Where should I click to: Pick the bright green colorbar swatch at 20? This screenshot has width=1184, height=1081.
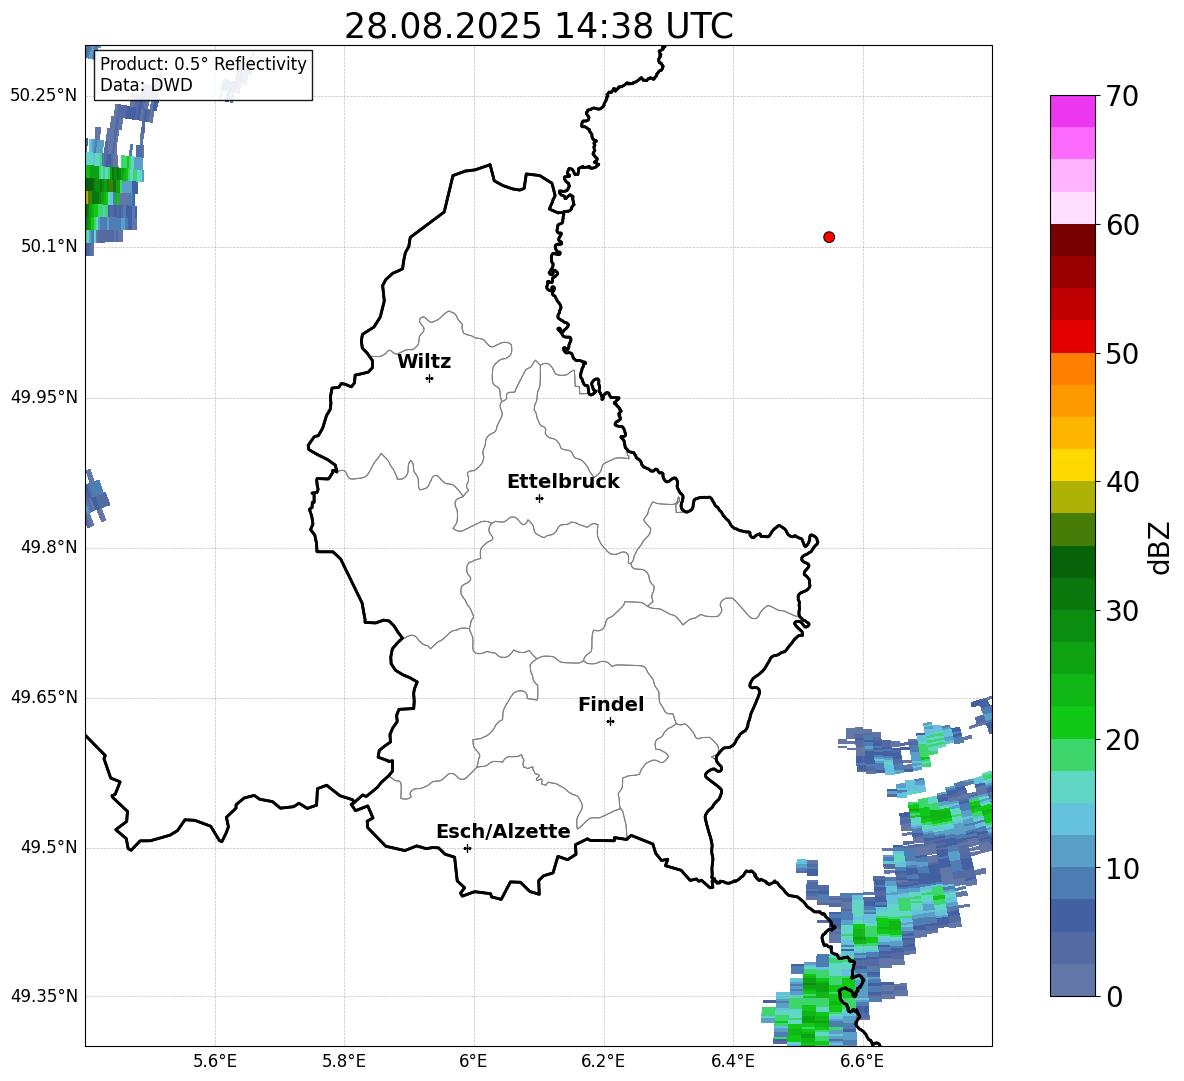point(1072,722)
